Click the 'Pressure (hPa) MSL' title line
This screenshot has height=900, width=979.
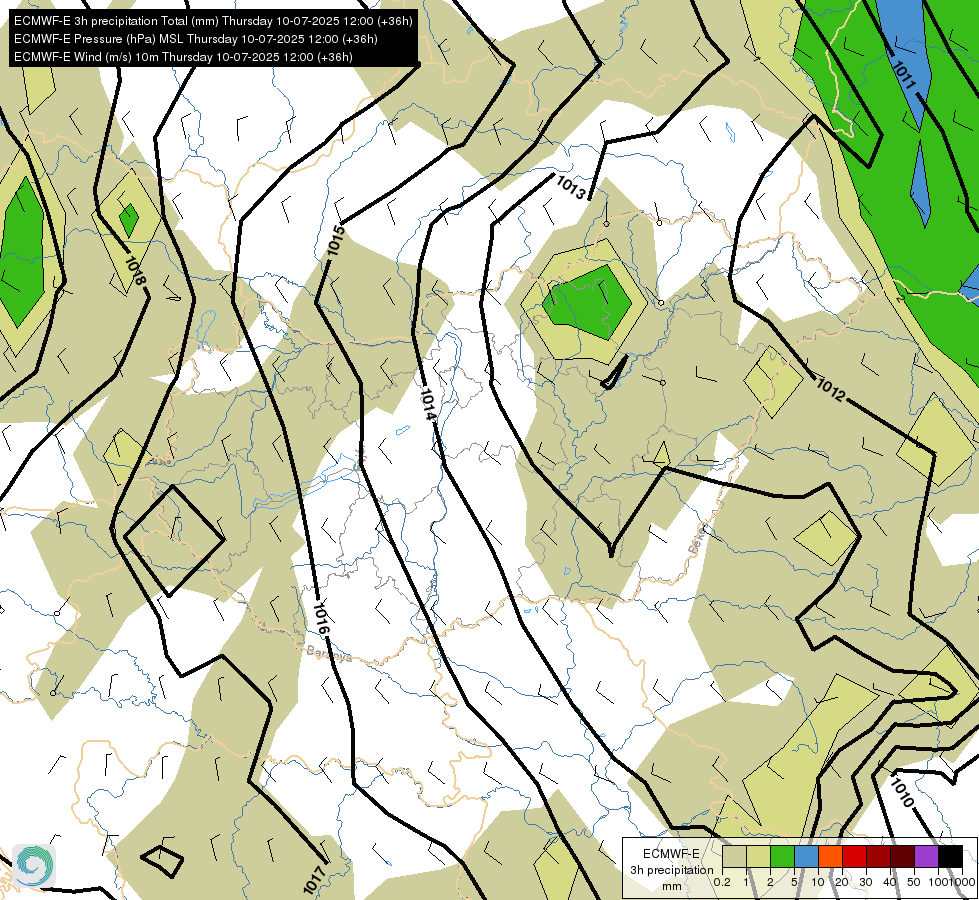195,39
